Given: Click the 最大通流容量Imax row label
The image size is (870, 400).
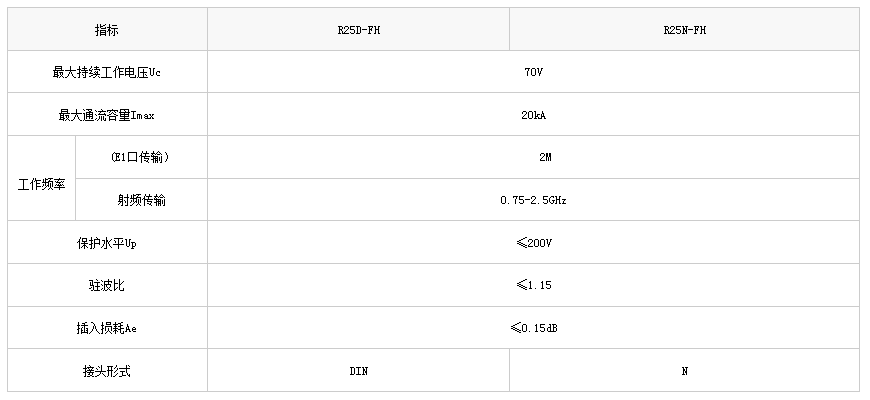Looking at the screenshot, I should 106,115.
